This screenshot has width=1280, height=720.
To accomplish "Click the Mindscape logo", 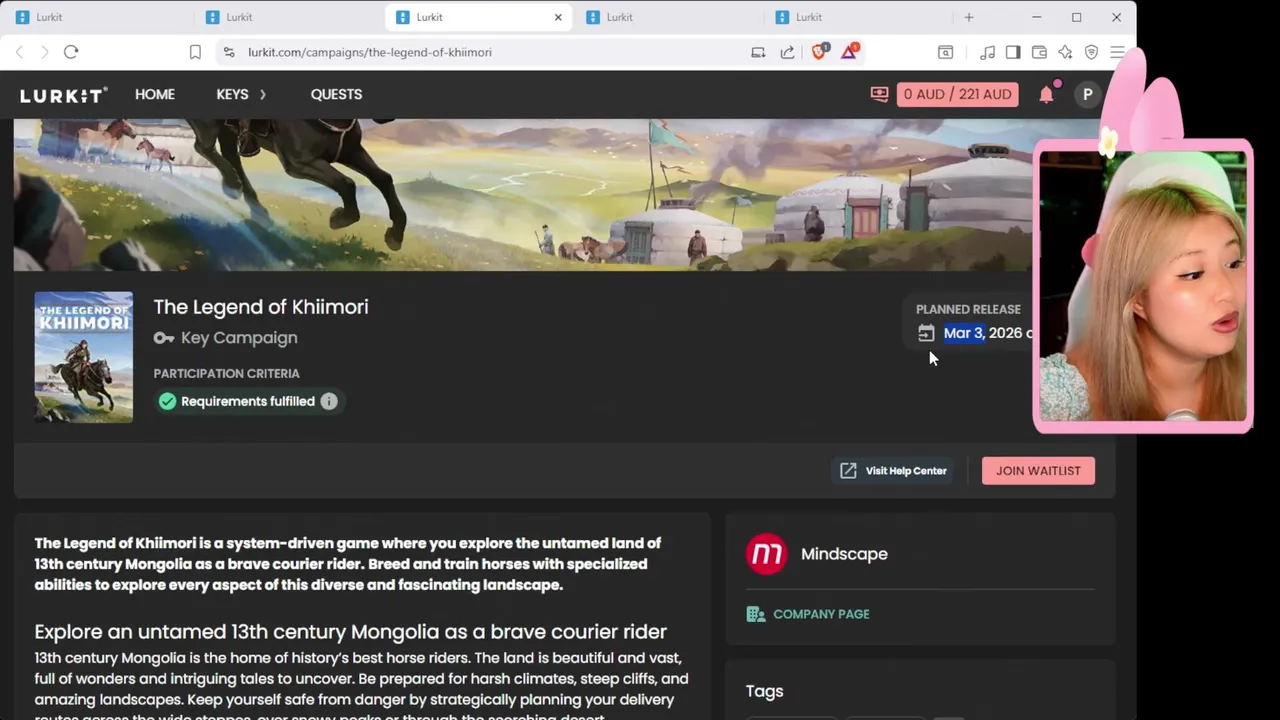I will 767,554.
